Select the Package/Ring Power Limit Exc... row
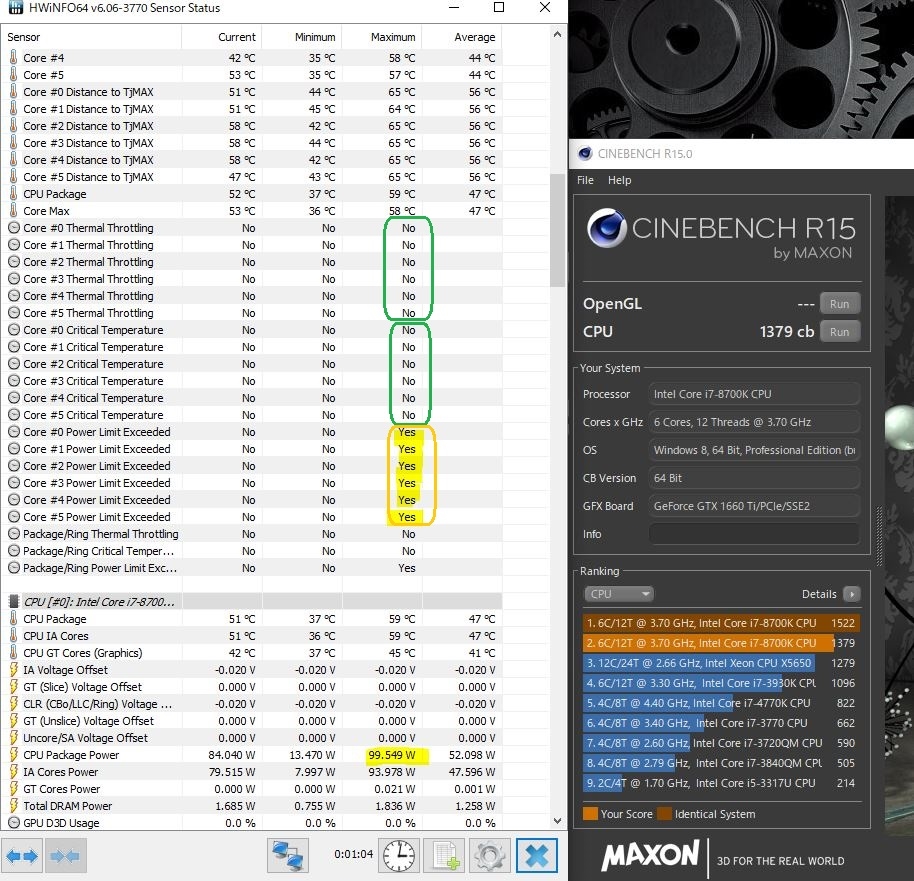The height and width of the screenshot is (881, 914). tap(251, 568)
